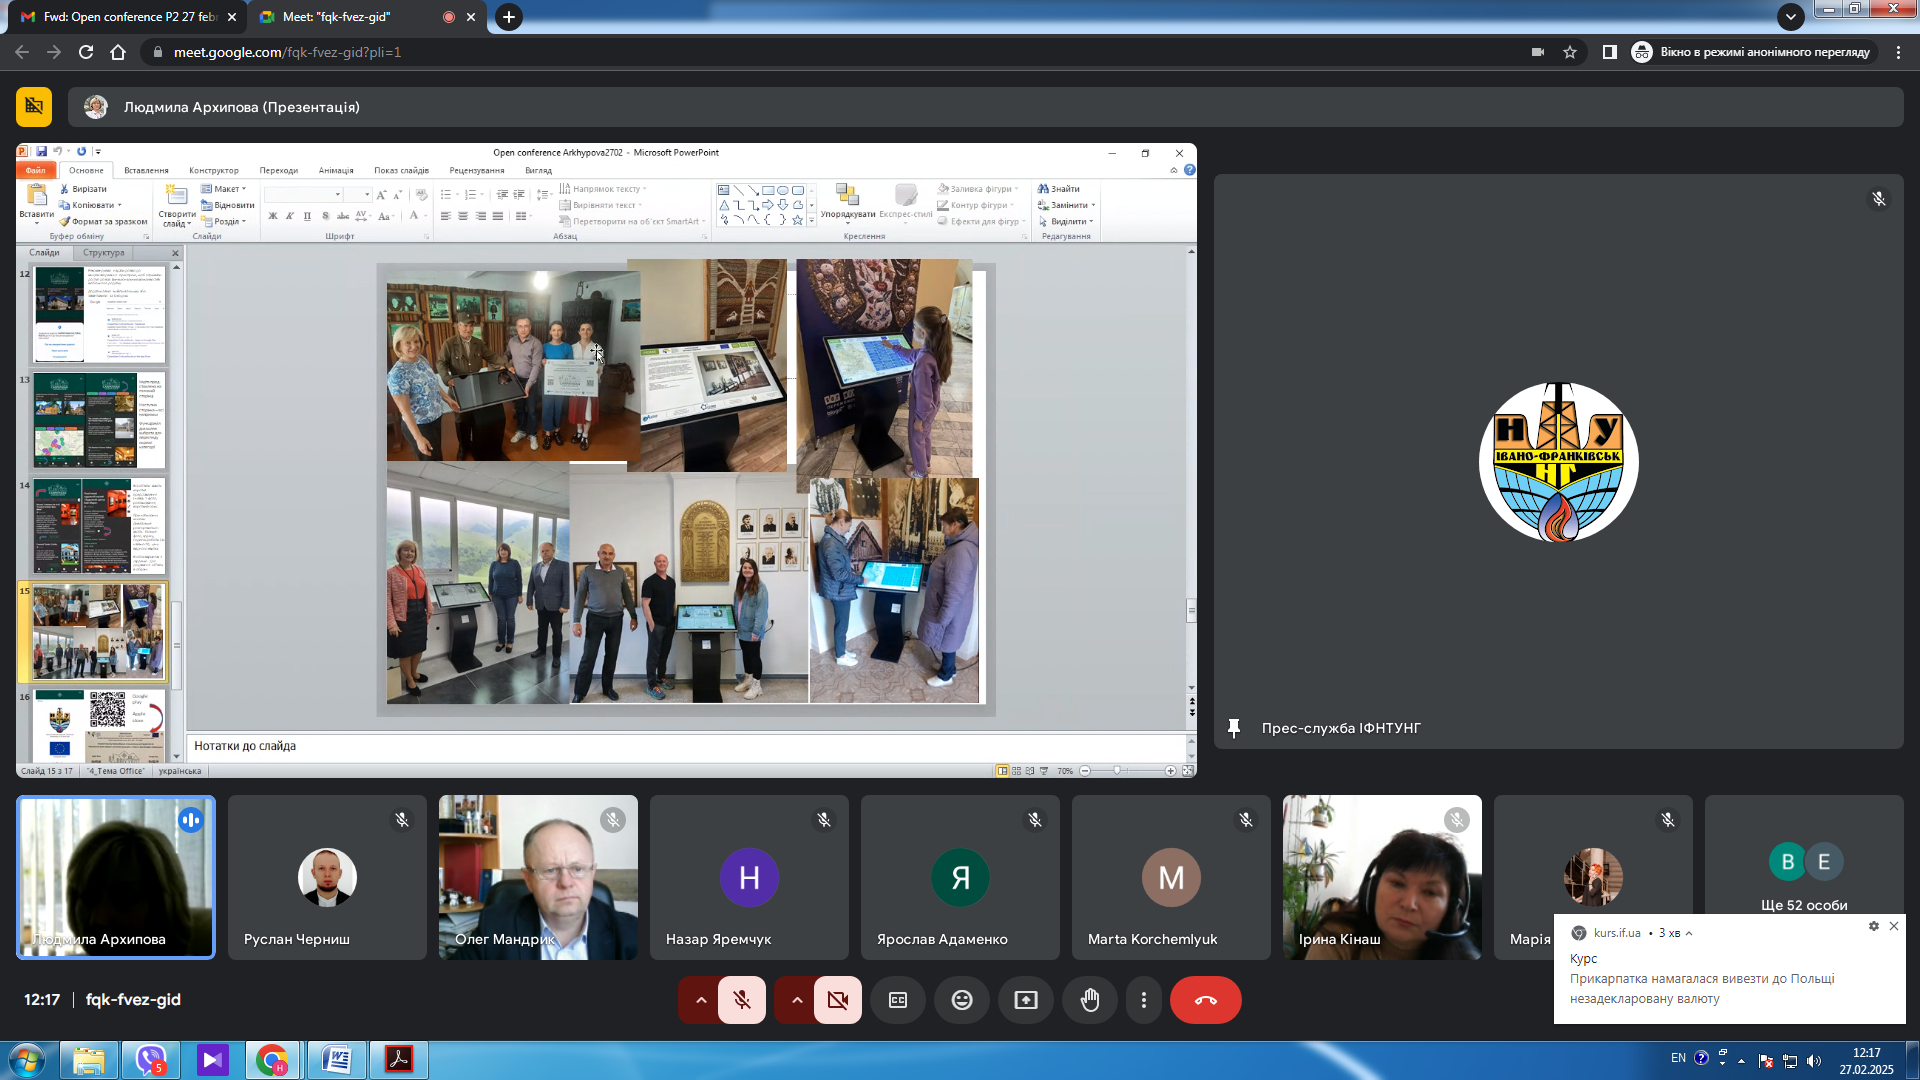The height and width of the screenshot is (1080, 1920).
Task: Click the volume icon in system tray
Action: 1814,1061
